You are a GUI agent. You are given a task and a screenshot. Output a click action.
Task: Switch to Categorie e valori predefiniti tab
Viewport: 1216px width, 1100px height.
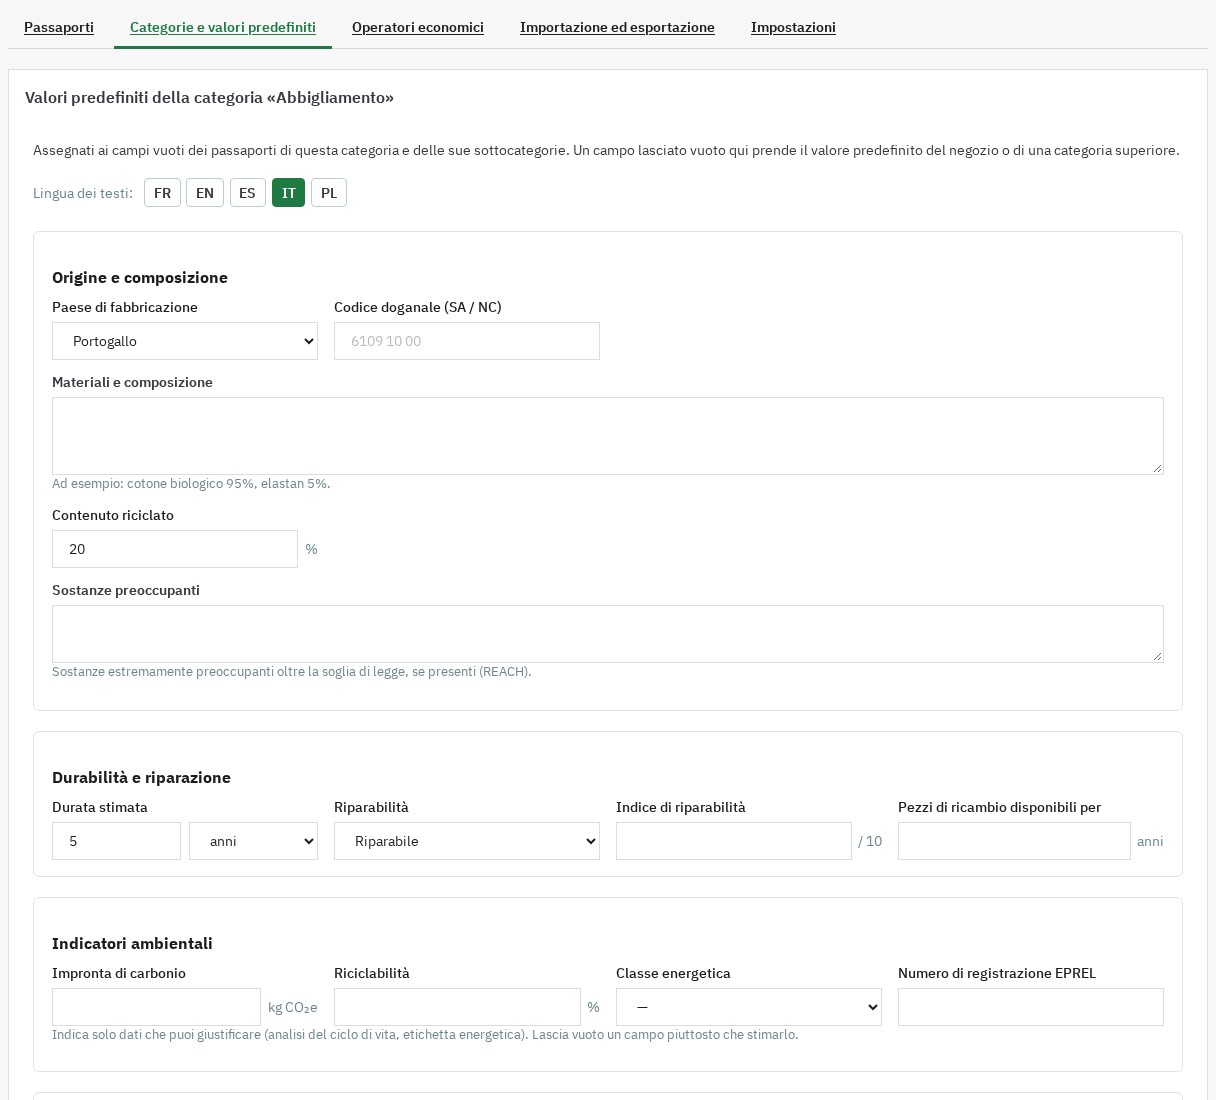223,27
